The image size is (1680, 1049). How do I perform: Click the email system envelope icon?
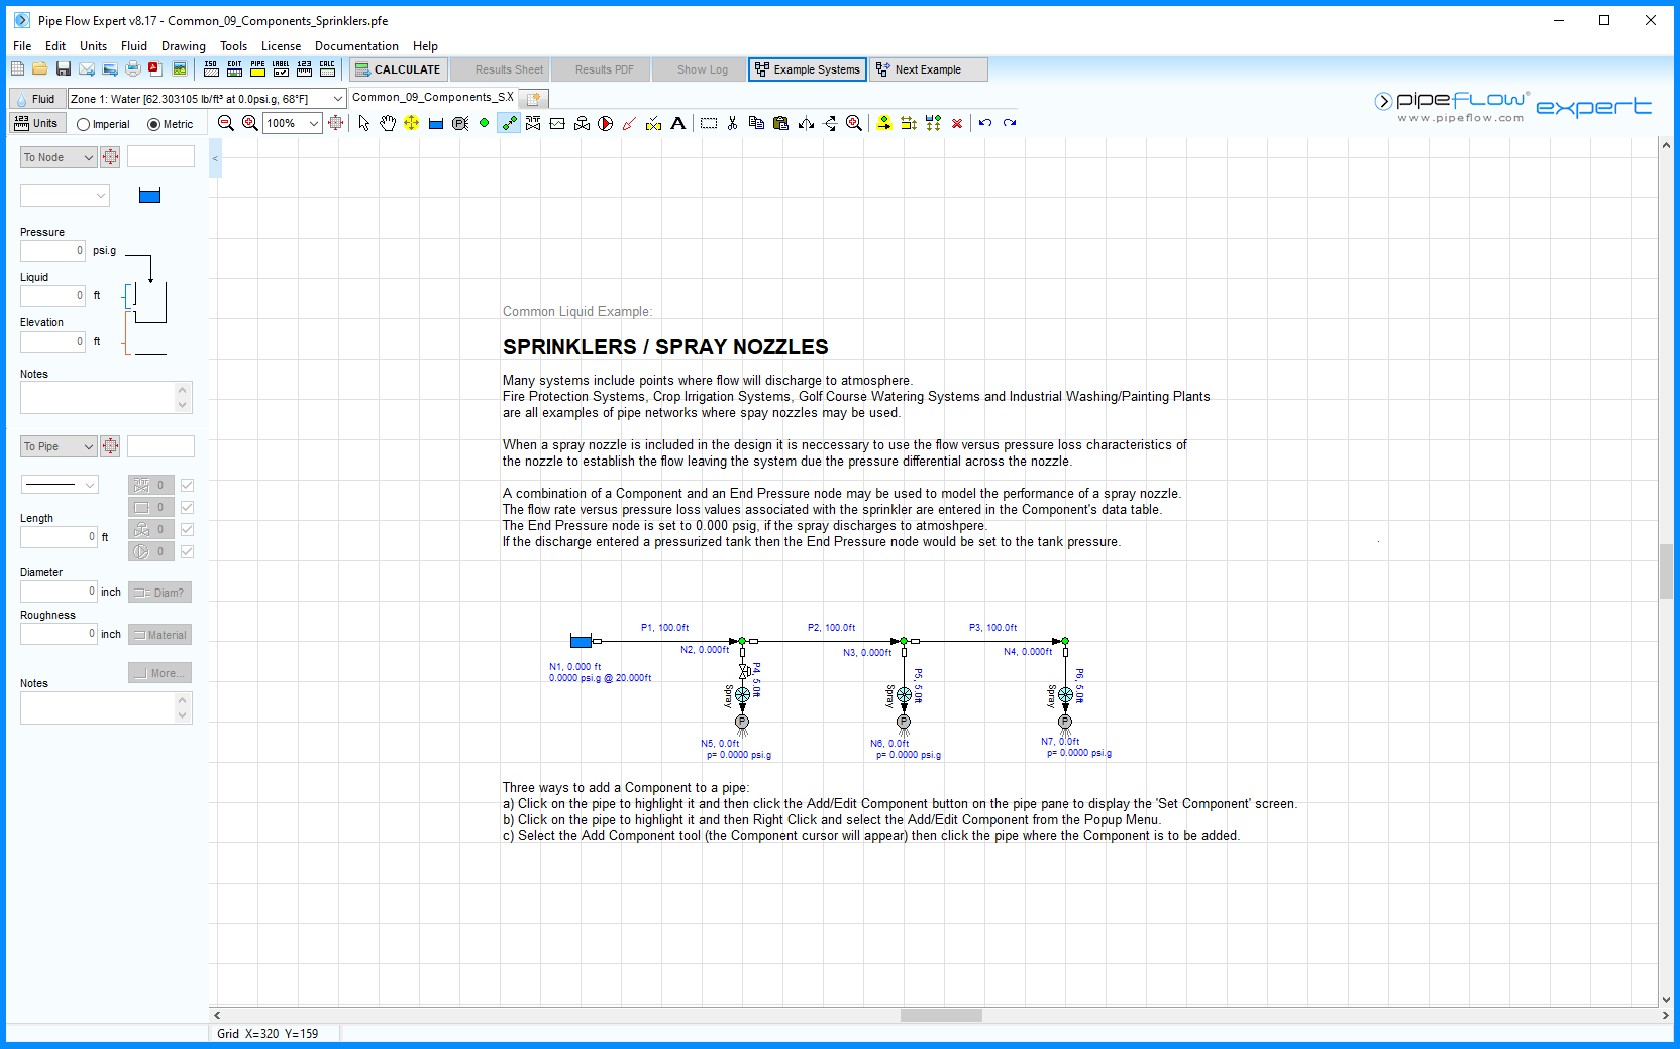(x=87, y=69)
